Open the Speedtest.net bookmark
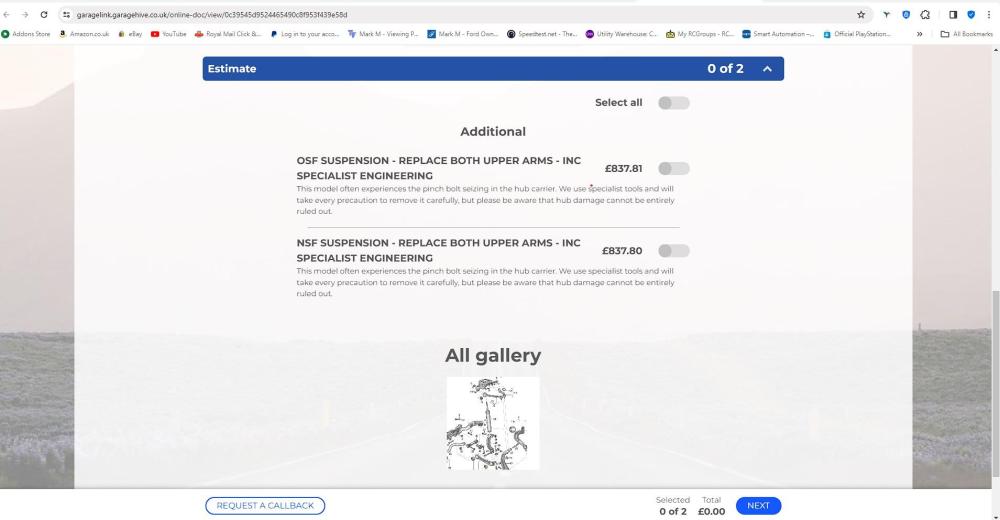1000x520 pixels. [542, 34]
